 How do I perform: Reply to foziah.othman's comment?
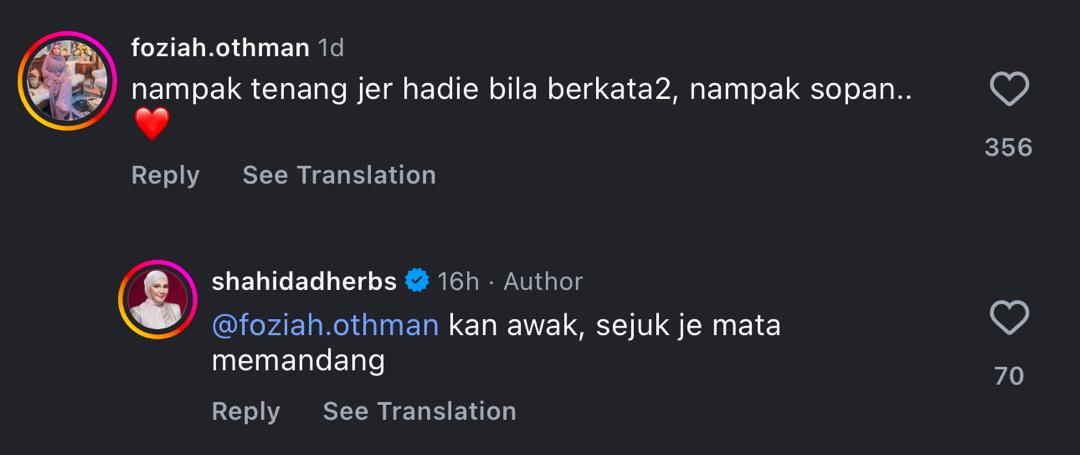[x=165, y=175]
